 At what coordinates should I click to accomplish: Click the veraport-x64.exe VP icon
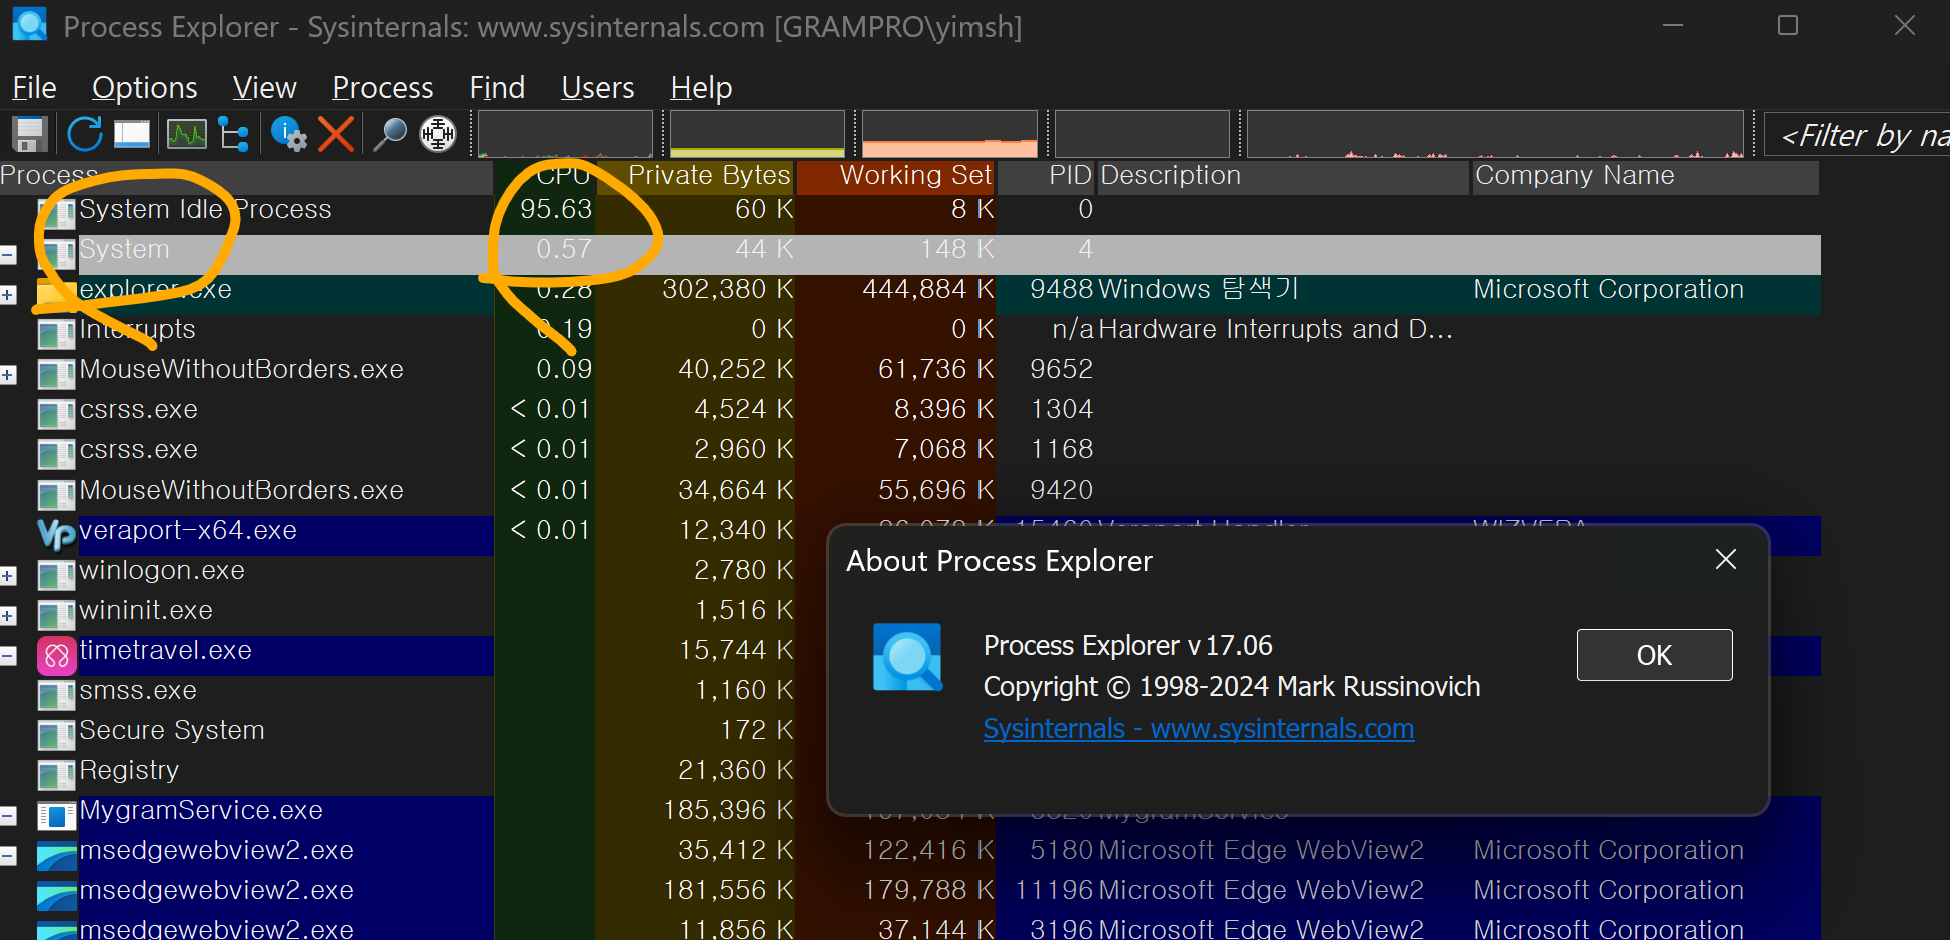point(57,534)
